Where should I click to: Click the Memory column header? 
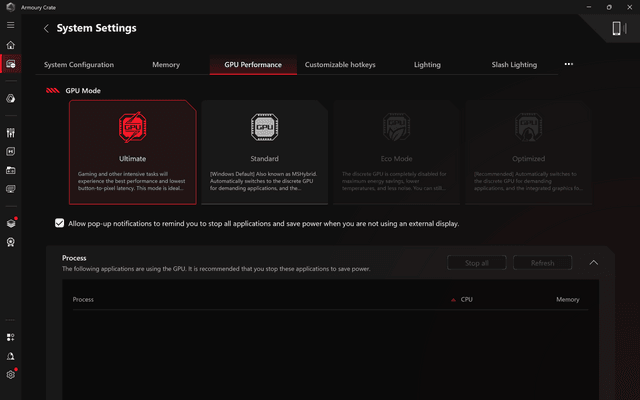tap(568, 300)
